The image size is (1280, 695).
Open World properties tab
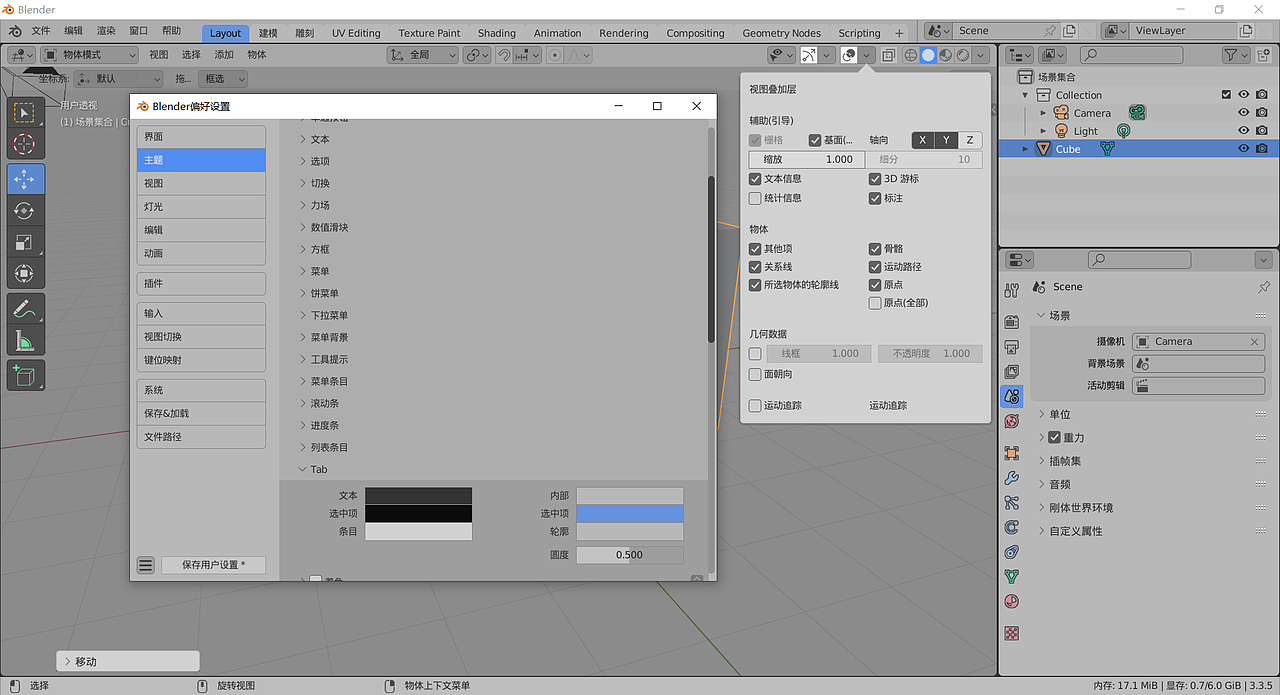point(1011,421)
